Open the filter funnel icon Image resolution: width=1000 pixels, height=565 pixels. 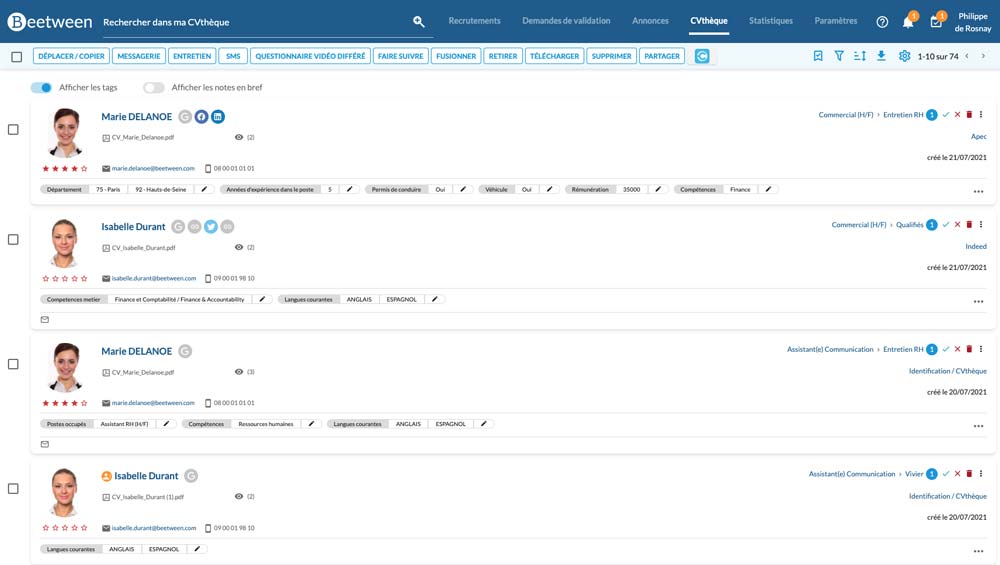pos(839,56)
